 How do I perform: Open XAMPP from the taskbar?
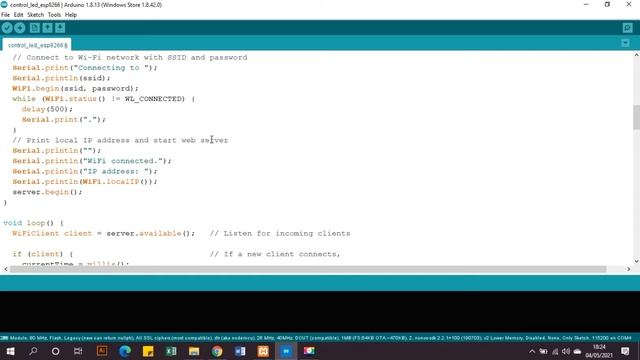pyautogui.click(x=263, y=351)
